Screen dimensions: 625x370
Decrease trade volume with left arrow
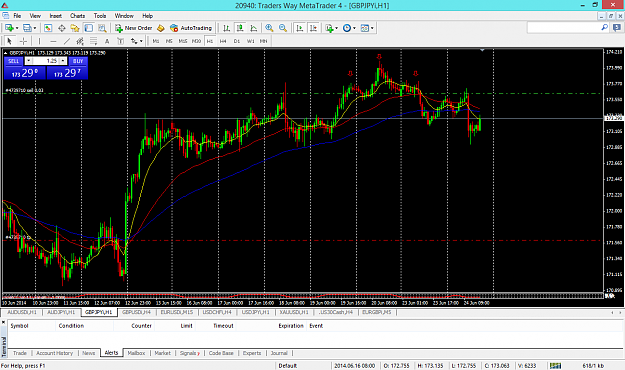[29, 61]
